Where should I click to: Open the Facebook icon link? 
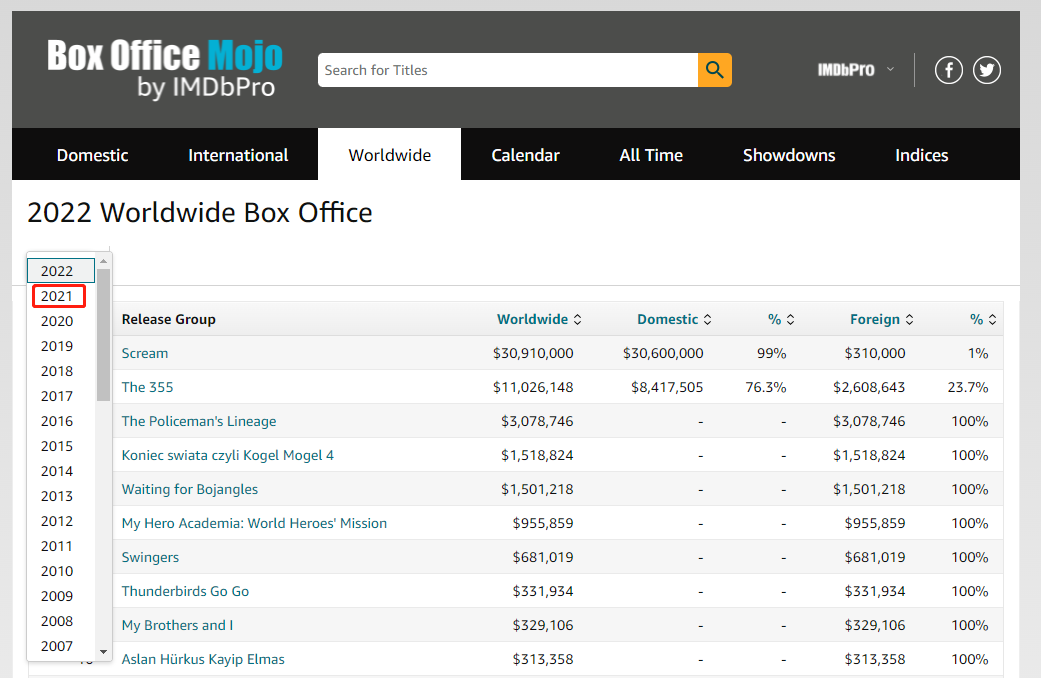click(x=948, y=70)
